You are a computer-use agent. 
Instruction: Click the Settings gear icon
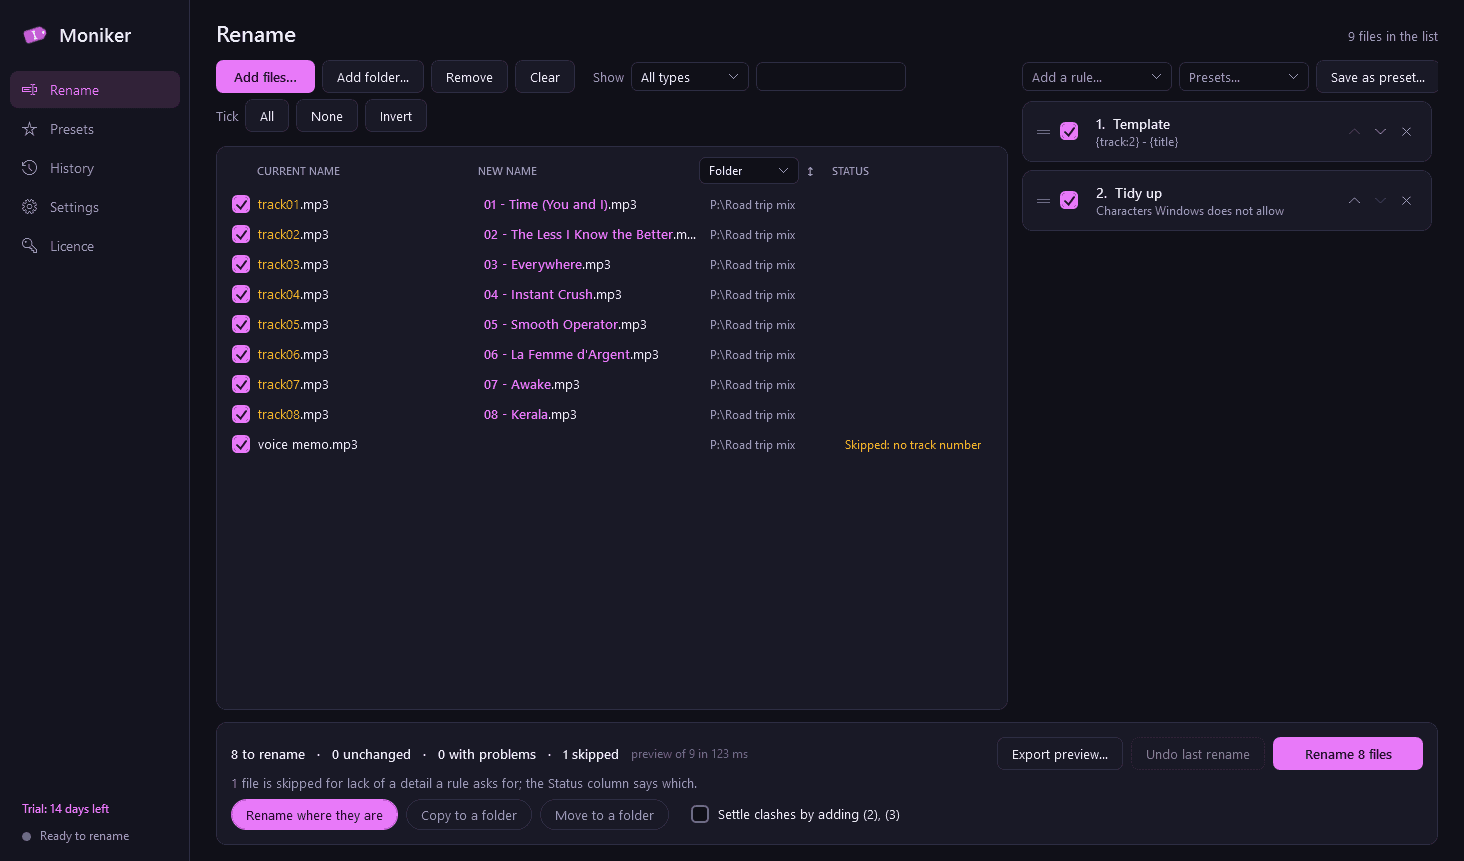pos(30,207)
